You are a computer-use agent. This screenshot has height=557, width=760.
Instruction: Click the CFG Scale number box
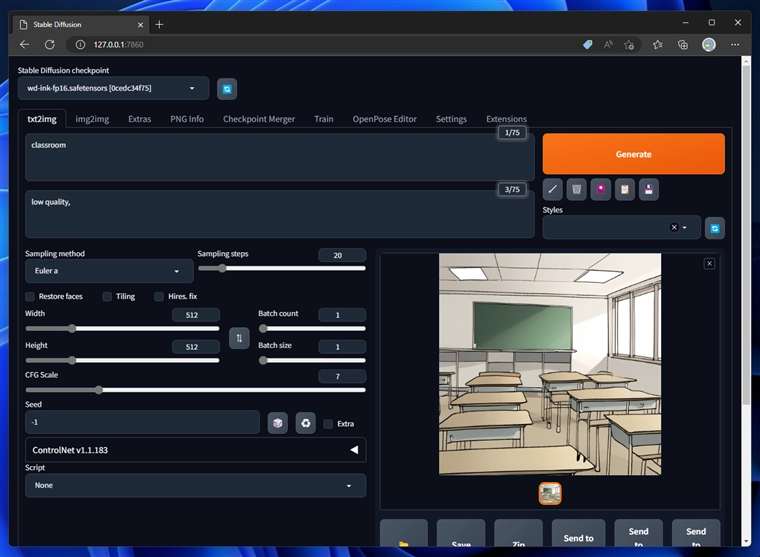tap(342, 376)
